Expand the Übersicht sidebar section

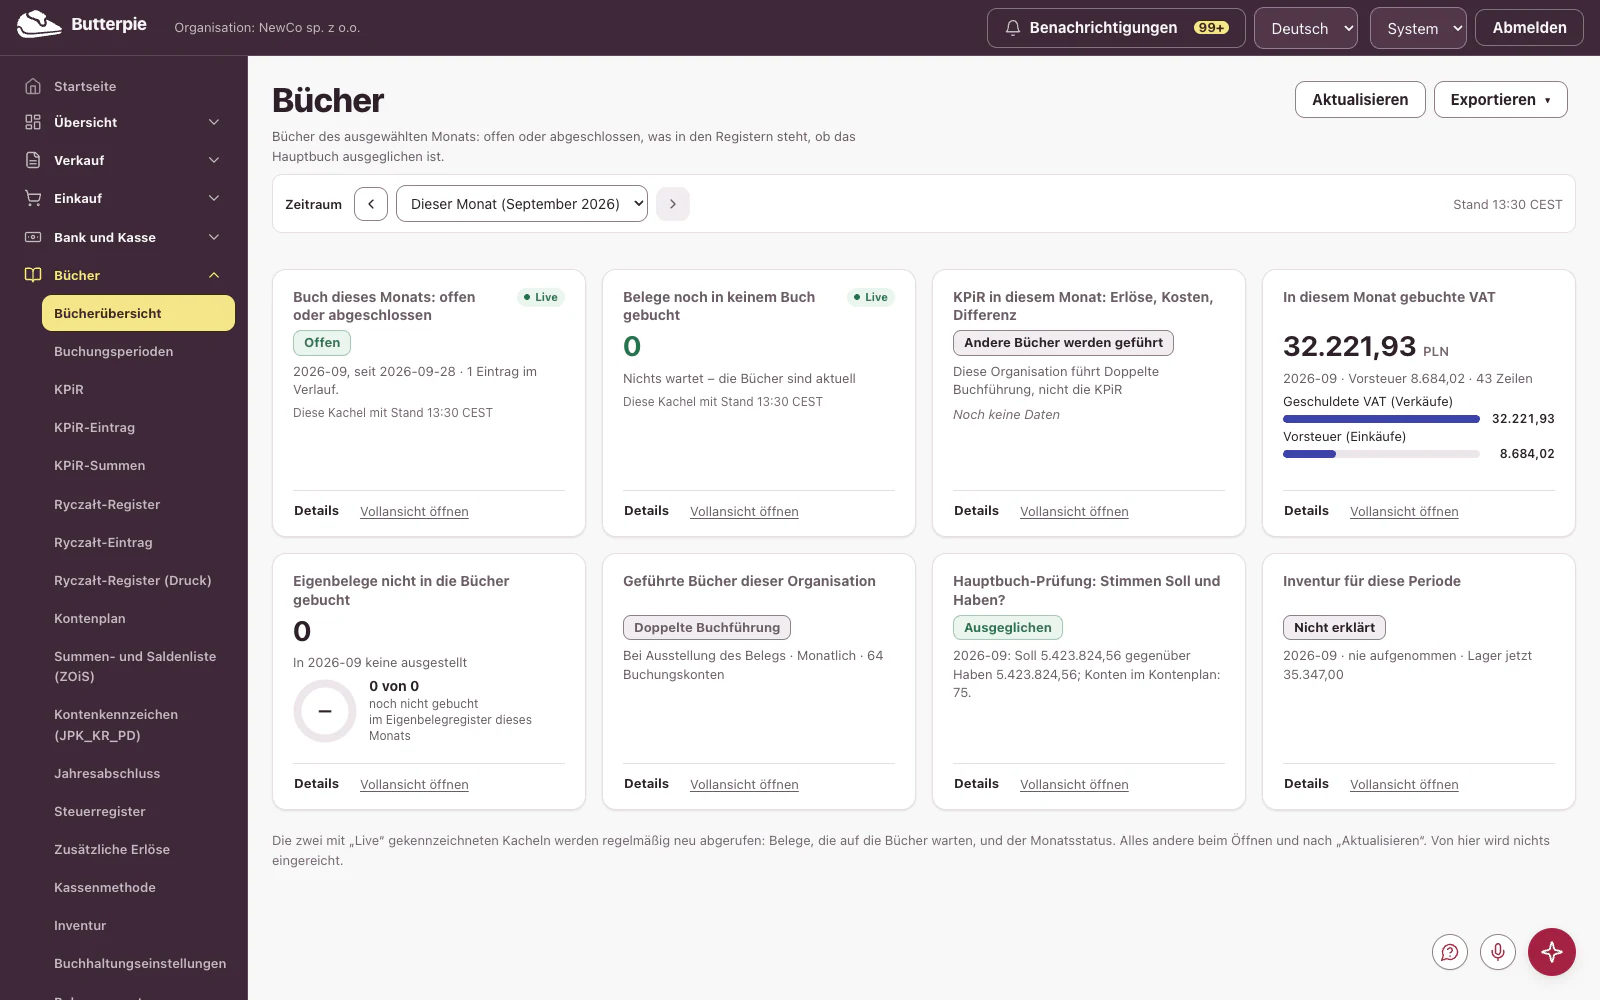coord(214,122)
